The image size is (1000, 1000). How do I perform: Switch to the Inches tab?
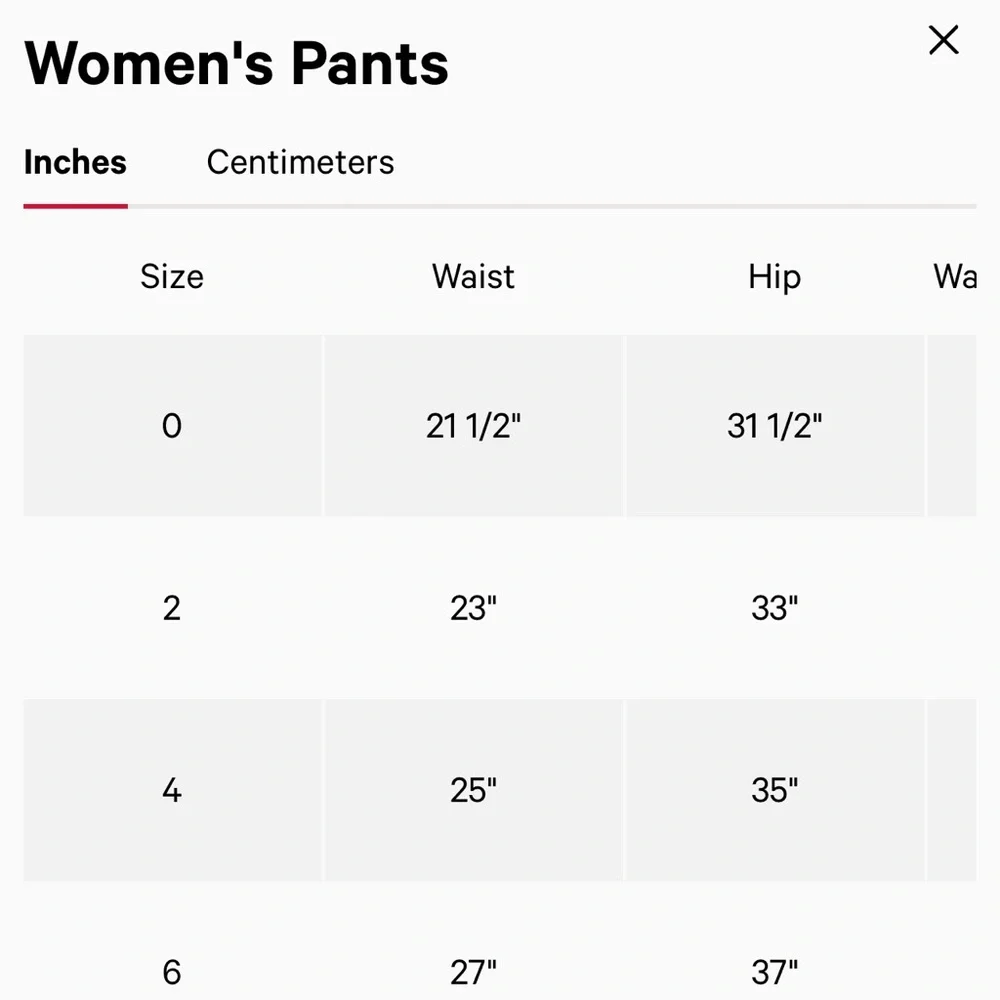click(75, 162)
